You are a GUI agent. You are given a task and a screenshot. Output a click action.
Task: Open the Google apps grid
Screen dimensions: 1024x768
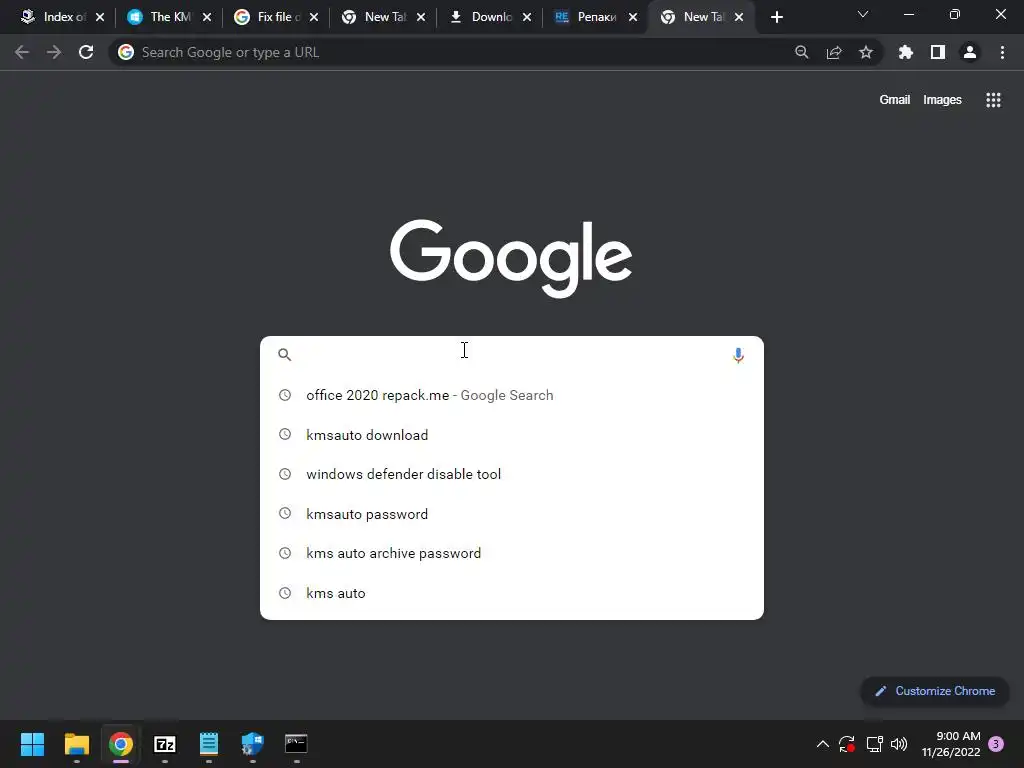coord(993,100)
